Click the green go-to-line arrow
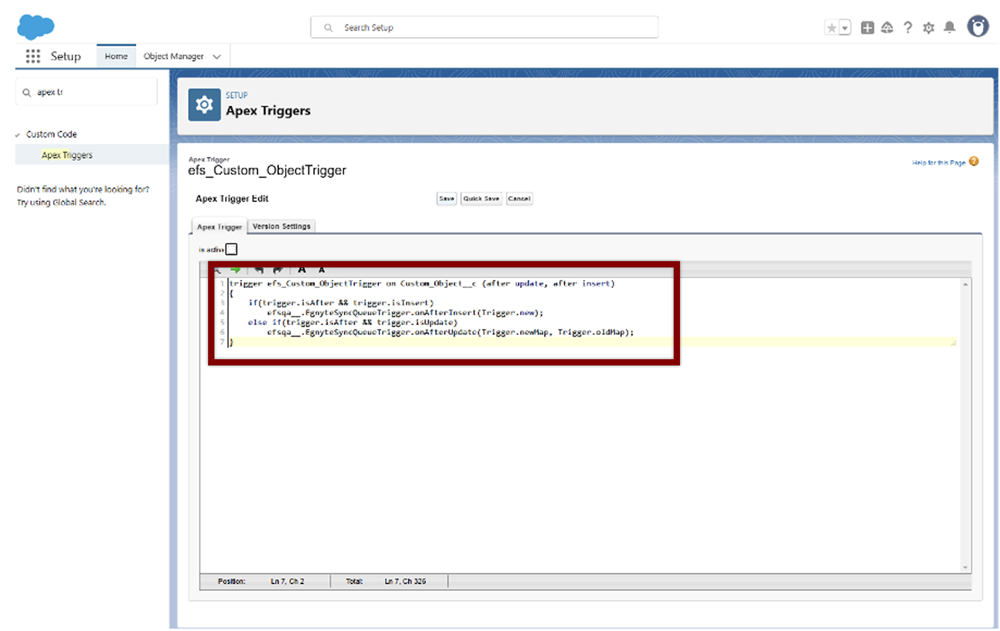Viewport: 1000px width, 631px height. click(x=235, y=270)
